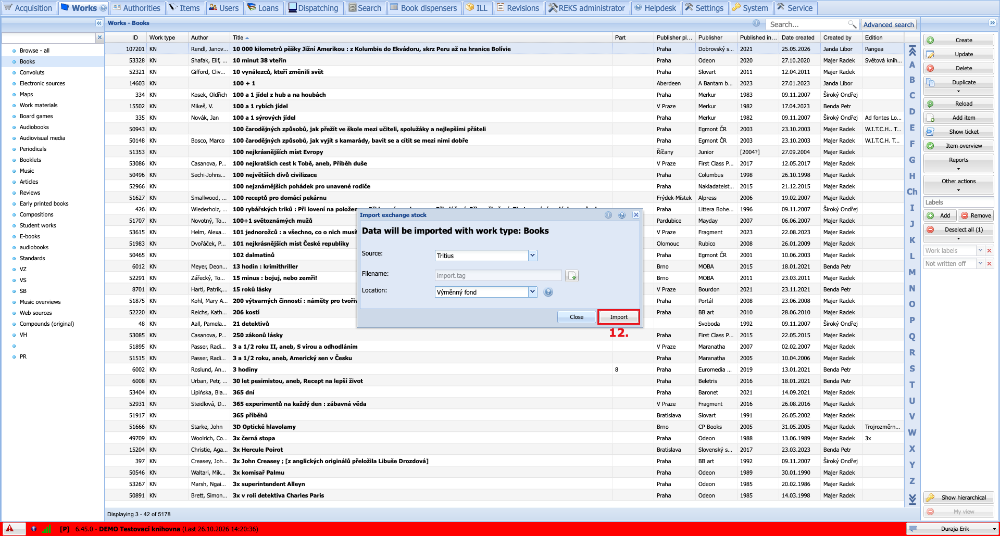
Task: Open the Authorities tab
Action: pos(137,8)
